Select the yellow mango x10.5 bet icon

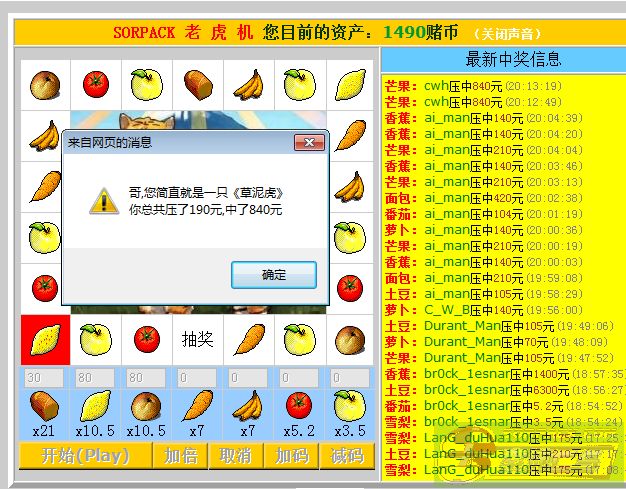(x=95, y=405)
